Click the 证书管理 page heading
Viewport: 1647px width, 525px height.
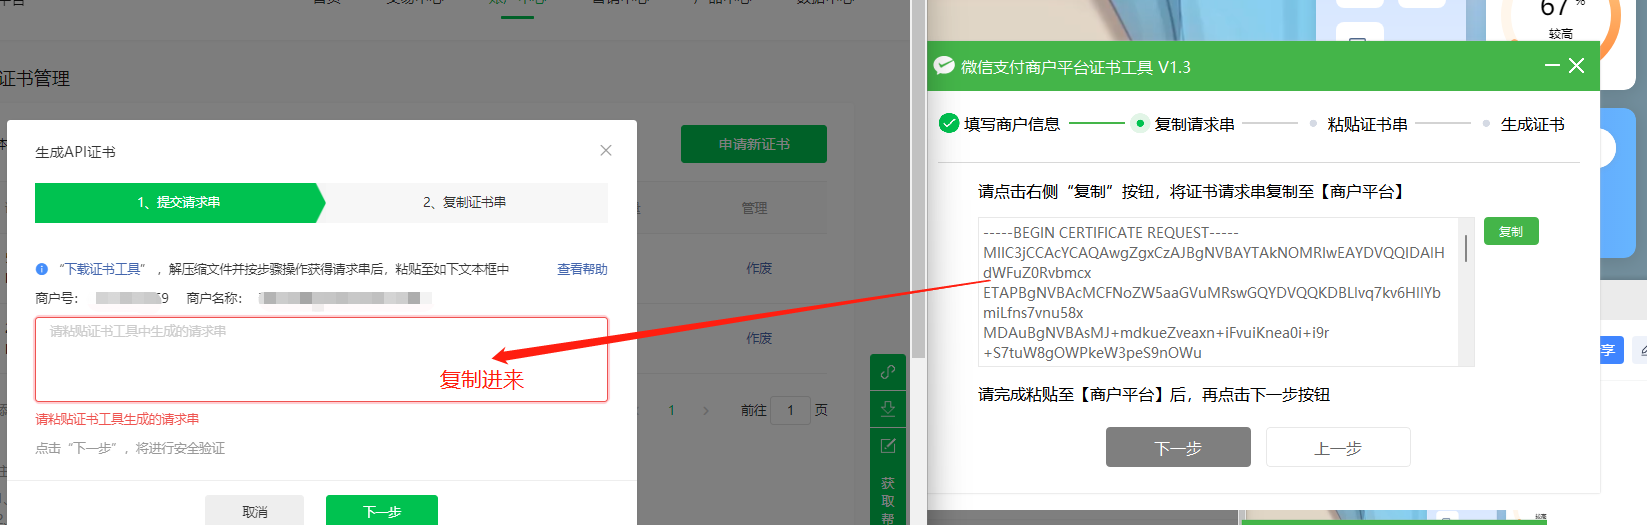tap(35, 79)
